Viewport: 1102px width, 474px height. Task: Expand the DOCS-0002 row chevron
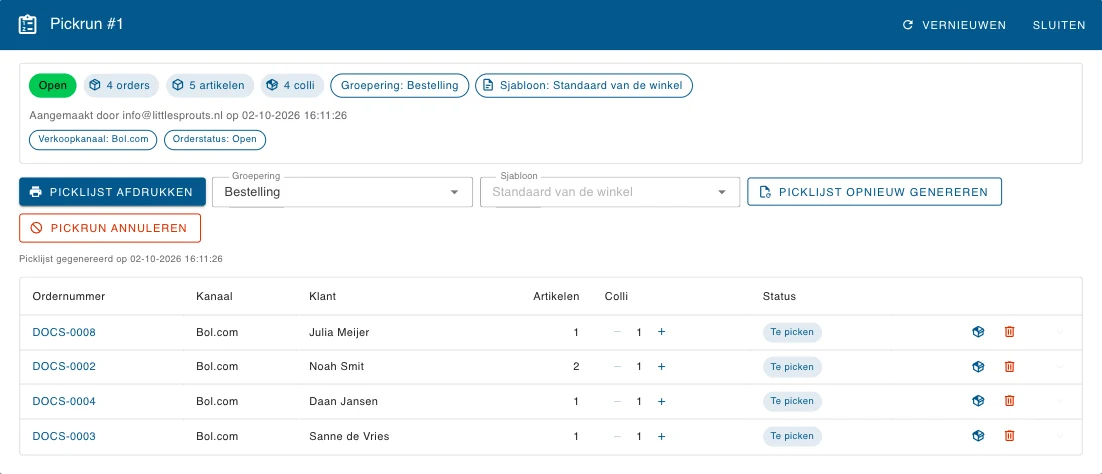[x=1060, y=366]
